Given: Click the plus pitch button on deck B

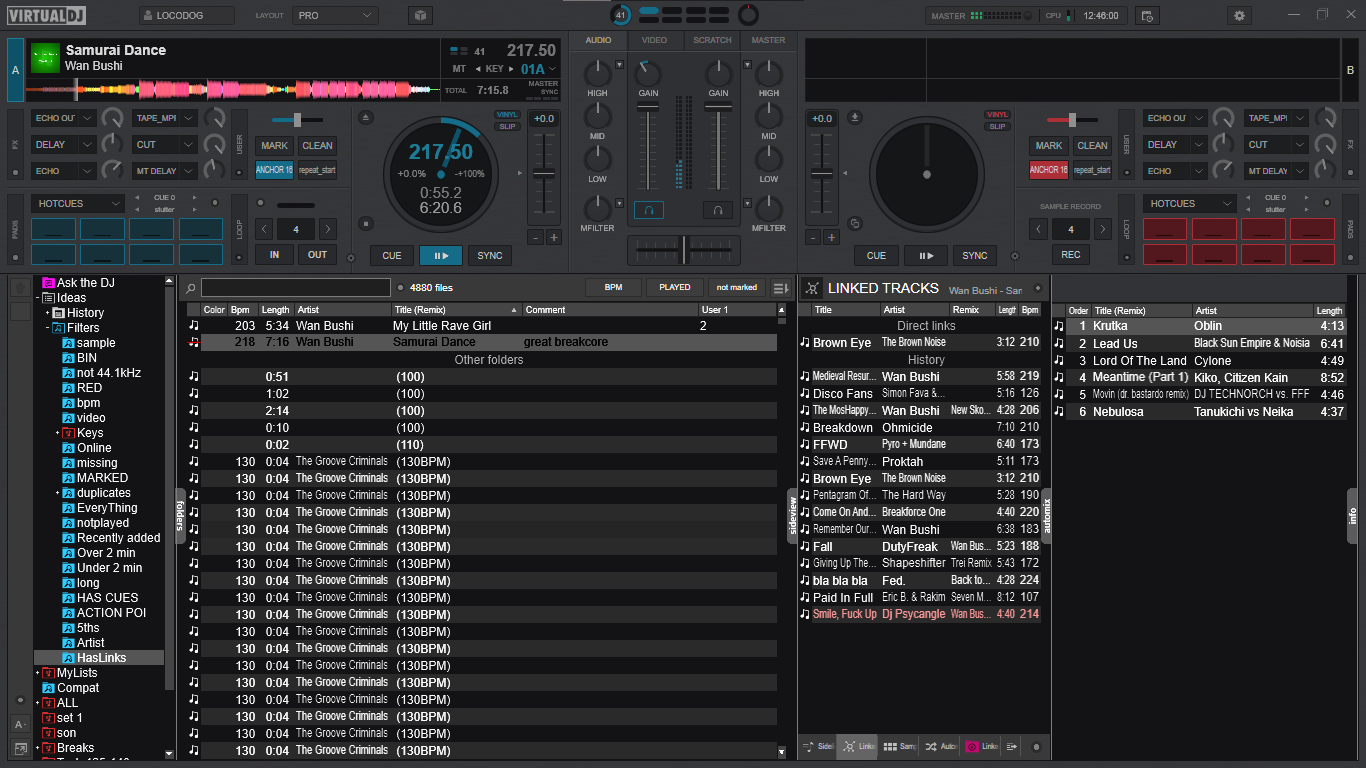Looking at the screenshot, I should [831, 237].
